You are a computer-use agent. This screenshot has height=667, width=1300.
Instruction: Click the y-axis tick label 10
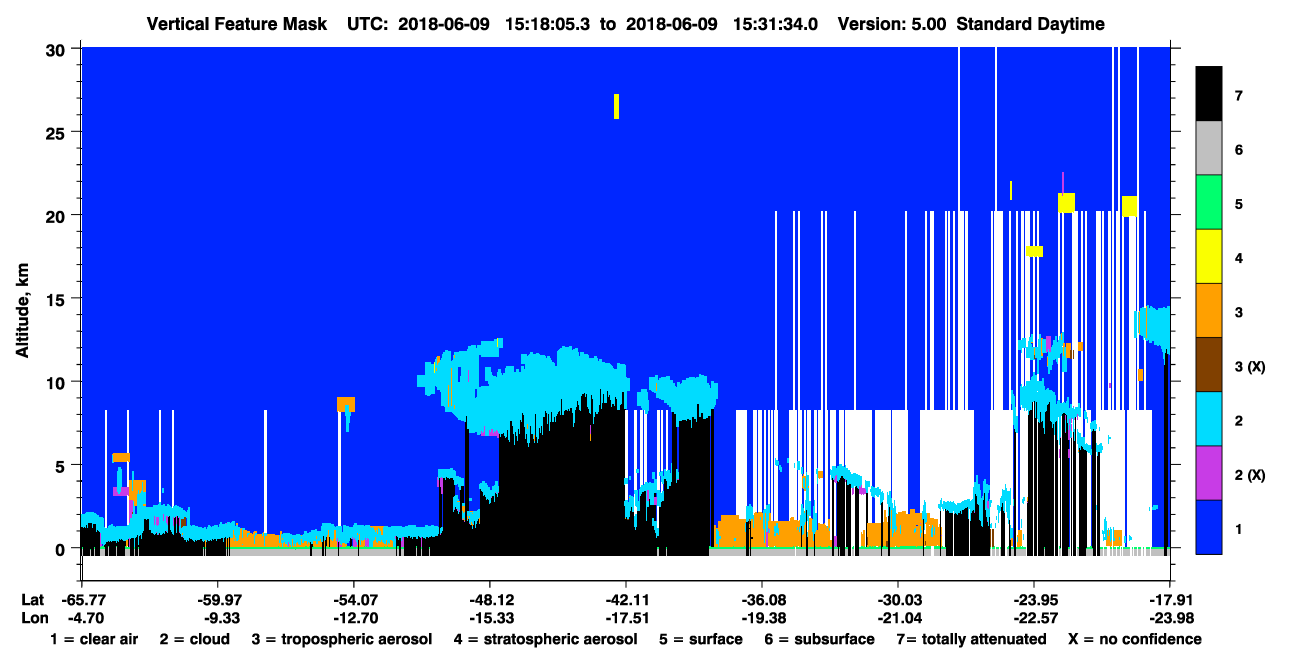(57, 382)
